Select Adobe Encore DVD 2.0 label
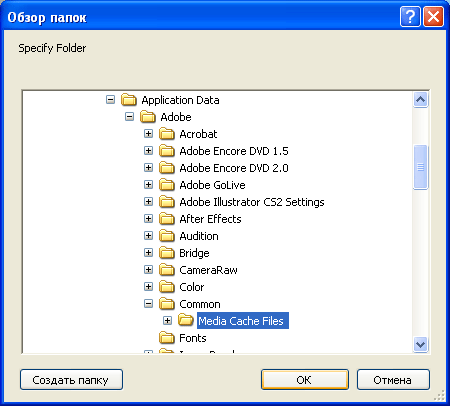This screenshot has width=450, height=406. [x=234, y=168]
